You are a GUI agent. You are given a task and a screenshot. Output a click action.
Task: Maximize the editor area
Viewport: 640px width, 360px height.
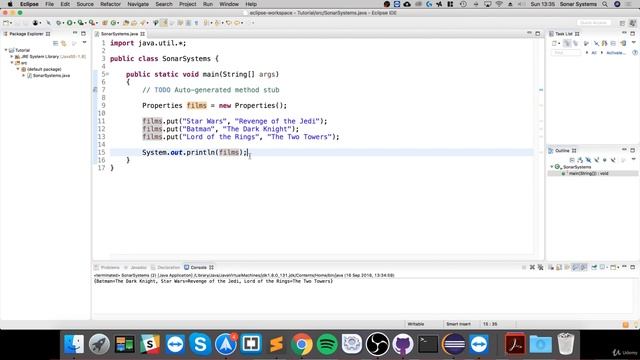[538, 33]
